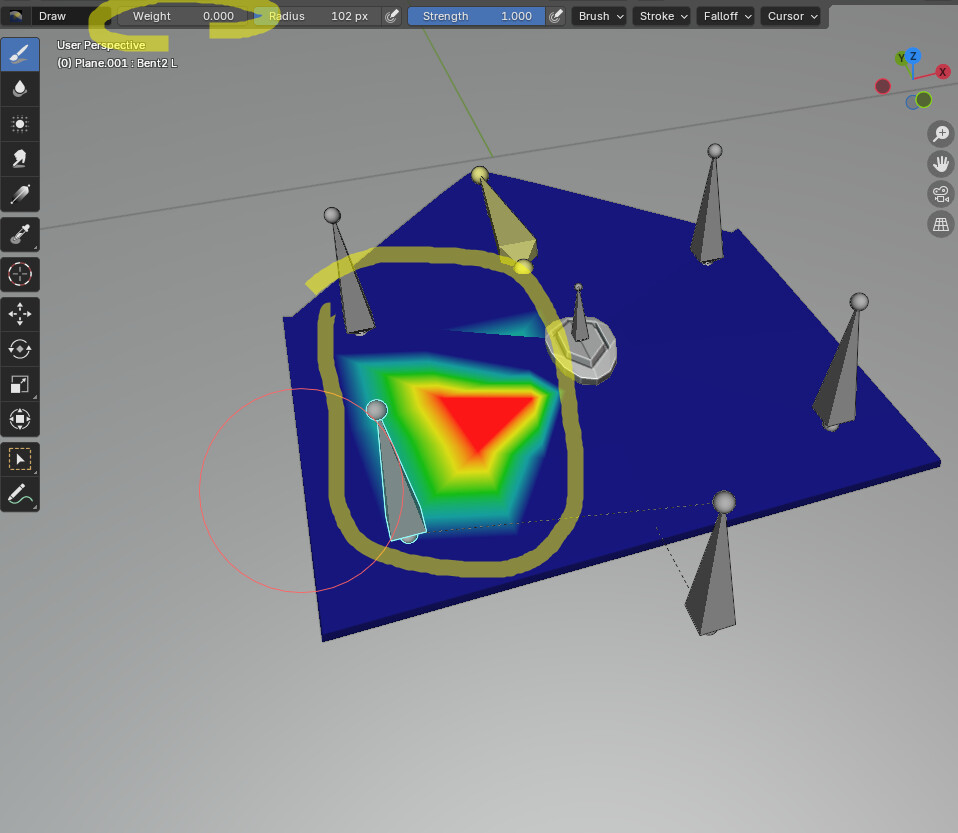Select the Gradient weight tool
This screenshot has height=833, width=958.
20,194
